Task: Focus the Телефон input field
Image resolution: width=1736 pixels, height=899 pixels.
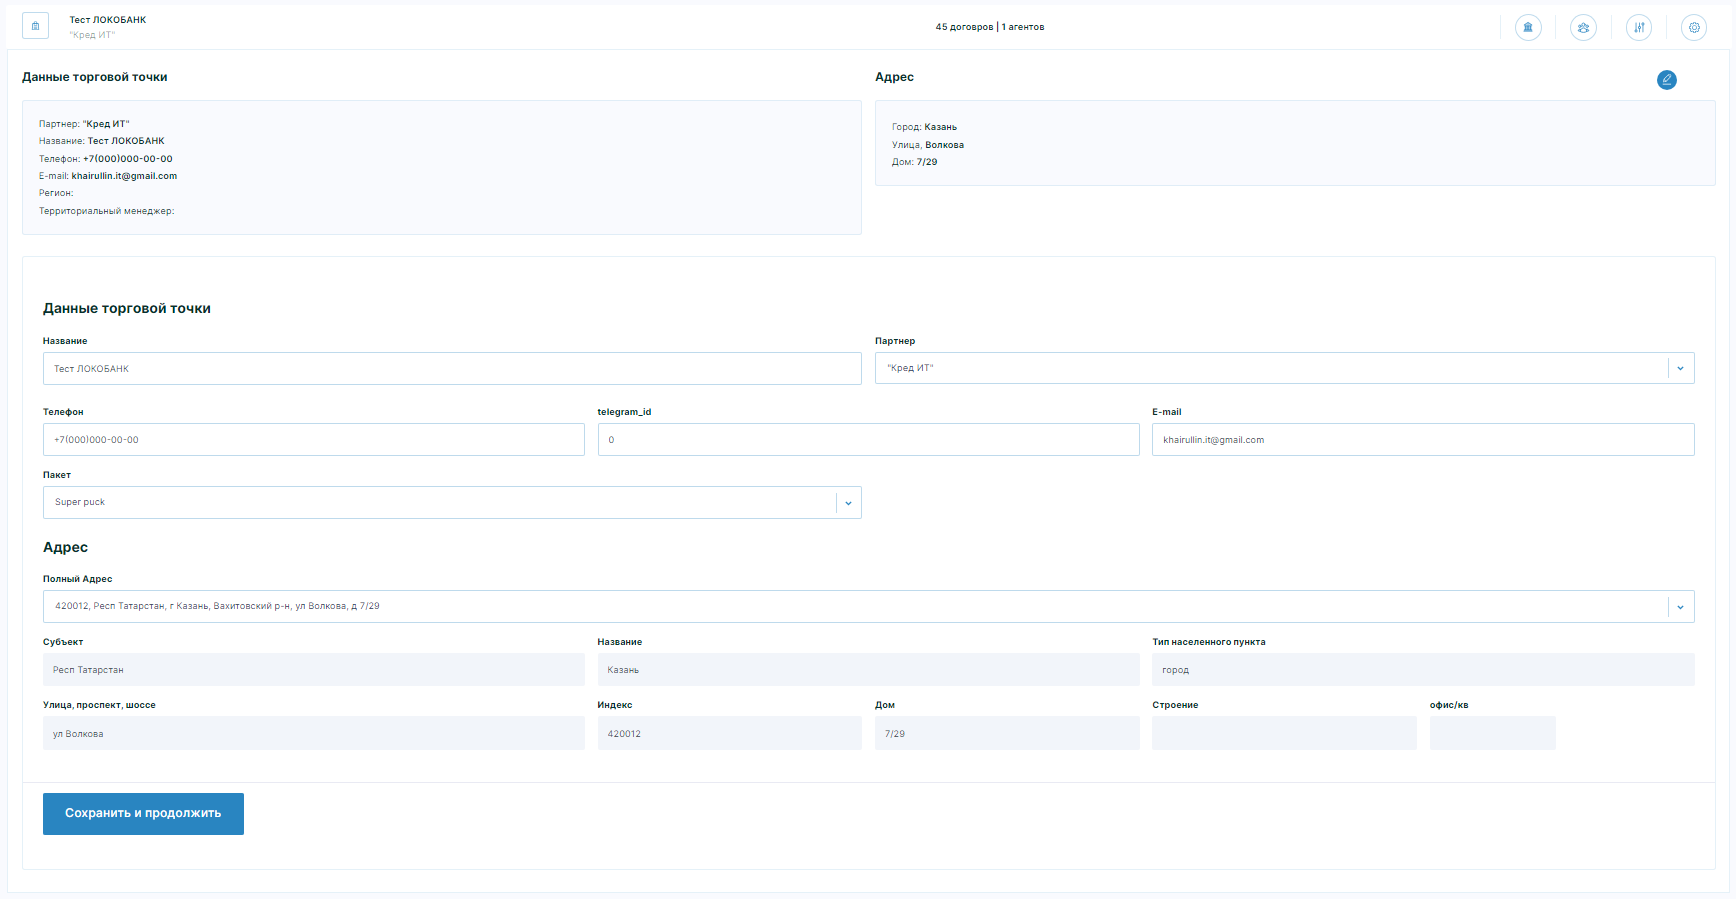Action: [313, 440]
